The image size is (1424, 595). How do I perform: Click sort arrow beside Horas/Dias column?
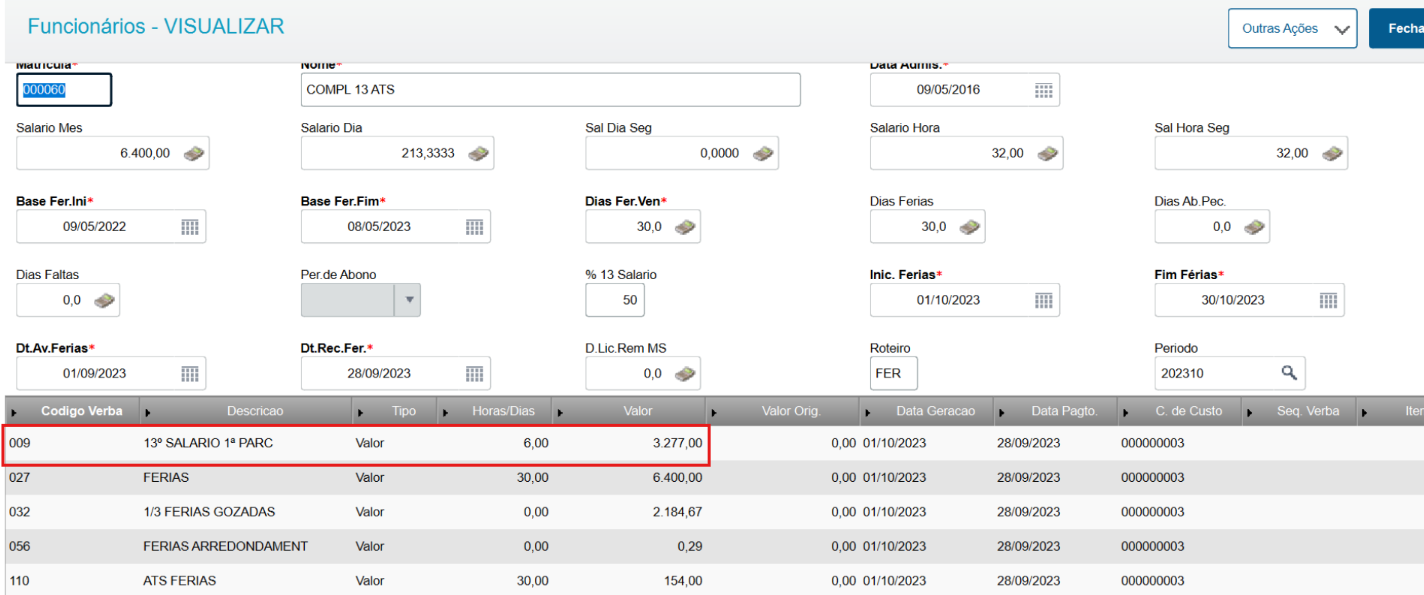click(x=444, y=412)
